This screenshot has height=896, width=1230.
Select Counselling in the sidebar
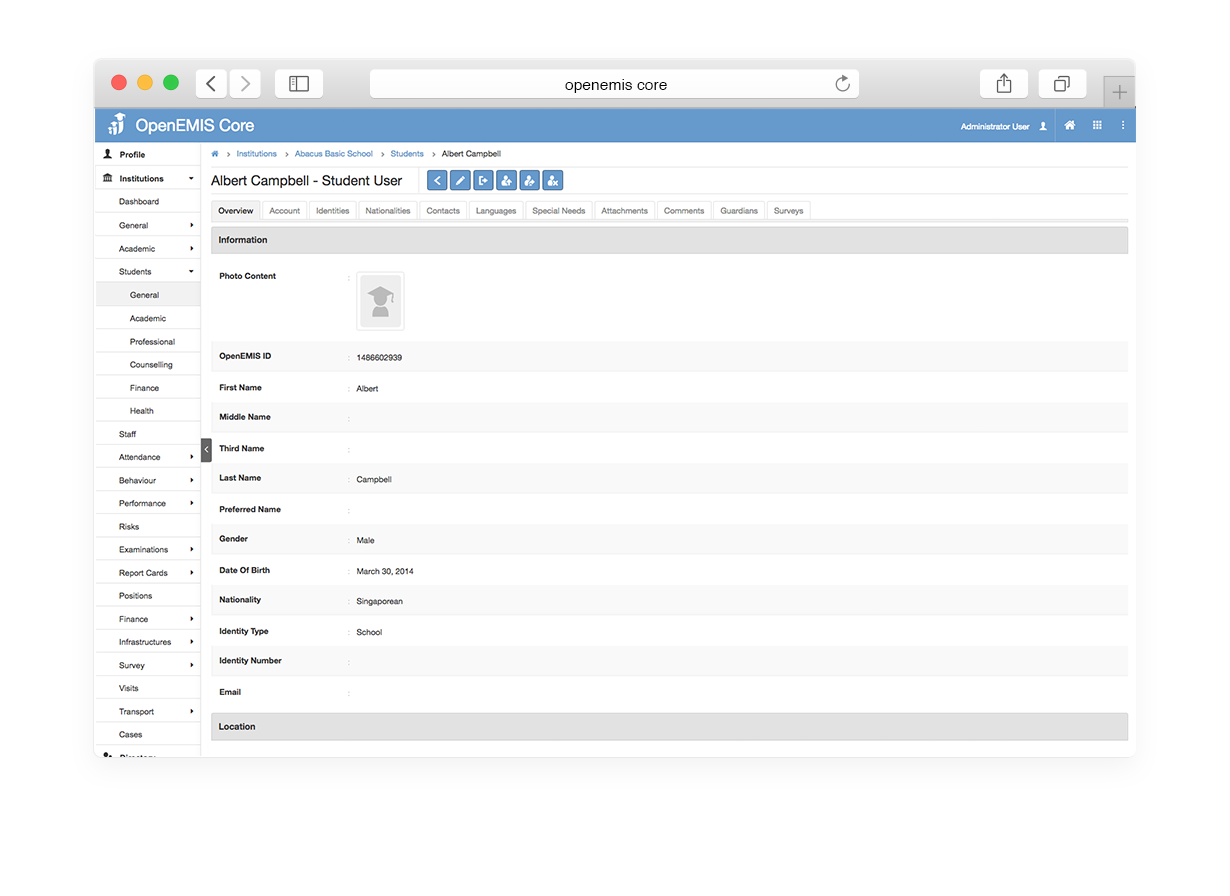(x=151, y=365)
